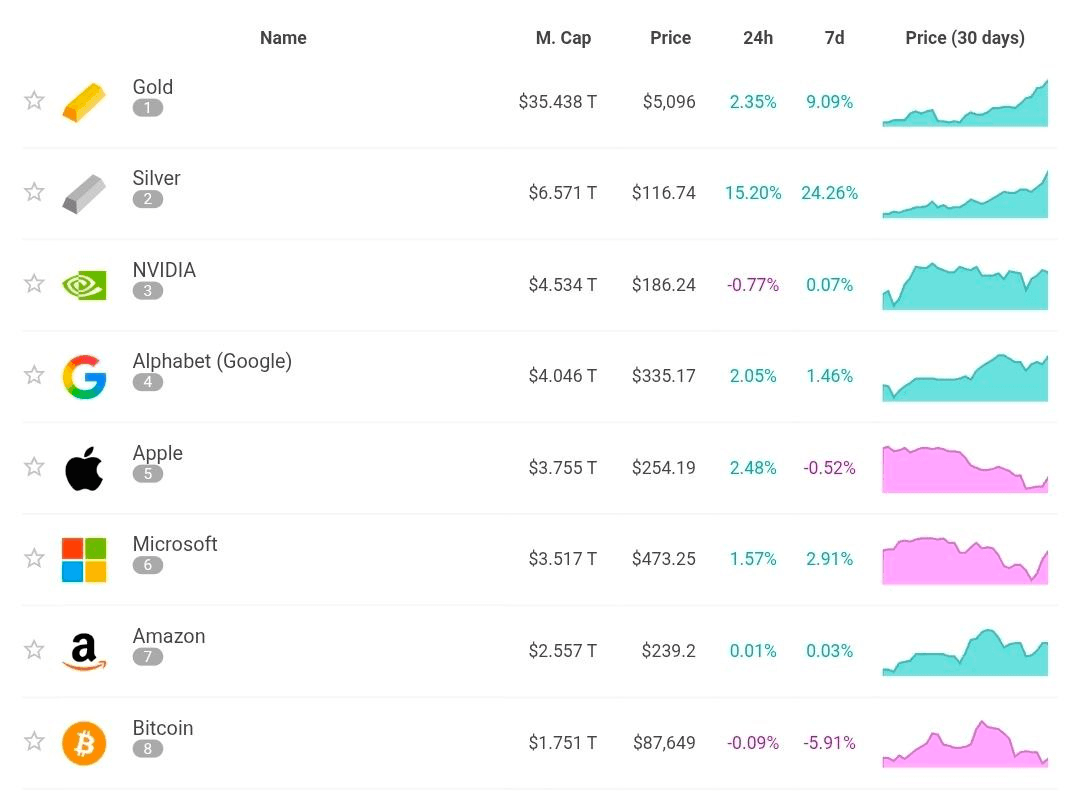This screenshot has width=1079, height=798.
Task: Sort the table by Price column header
Action: pos(670,38)
